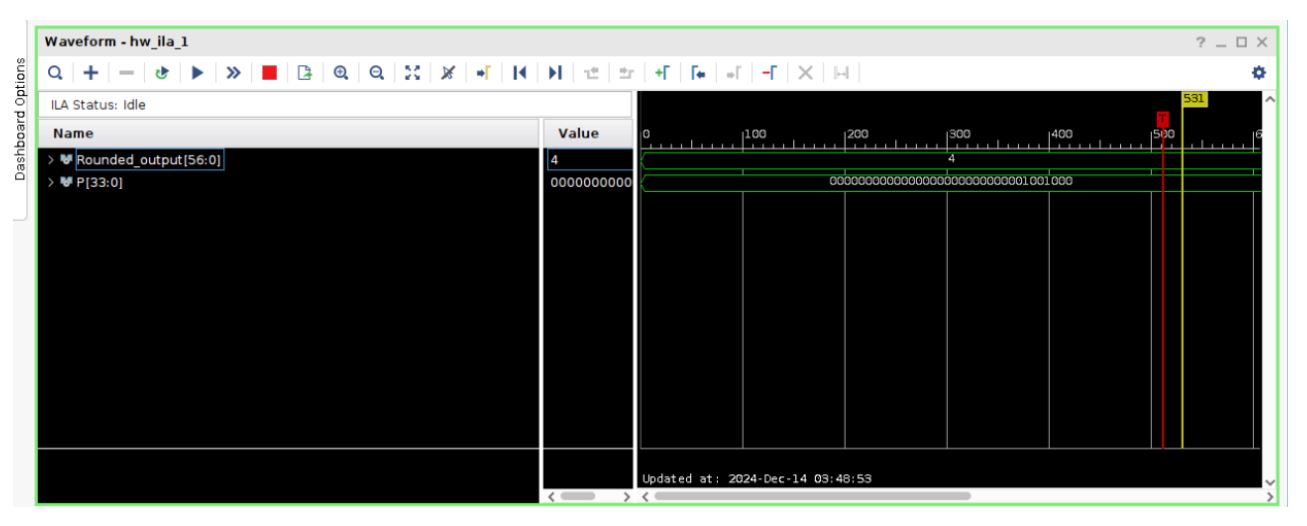The image size is (1307, 526).
Task: Expand the Rounded_output[56:0] signal bus
Action: click(x=50, y=160)
